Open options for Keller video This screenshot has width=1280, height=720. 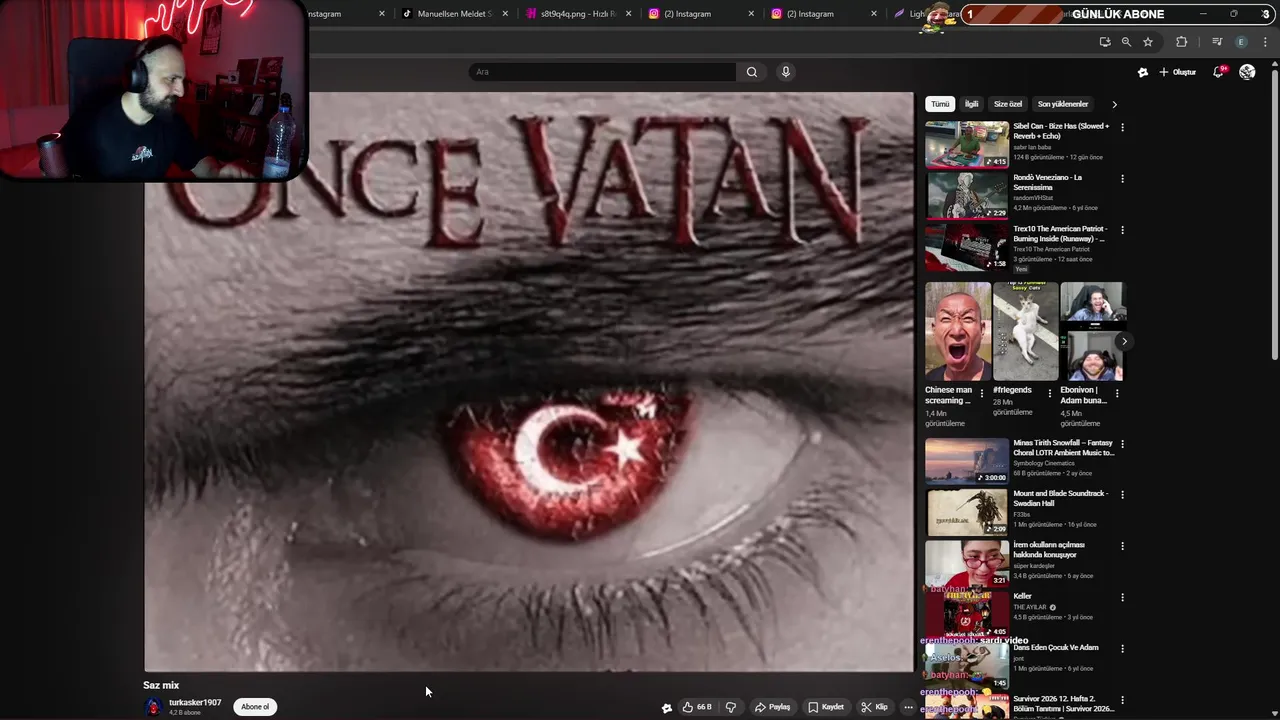click(x=1122, y=598)
